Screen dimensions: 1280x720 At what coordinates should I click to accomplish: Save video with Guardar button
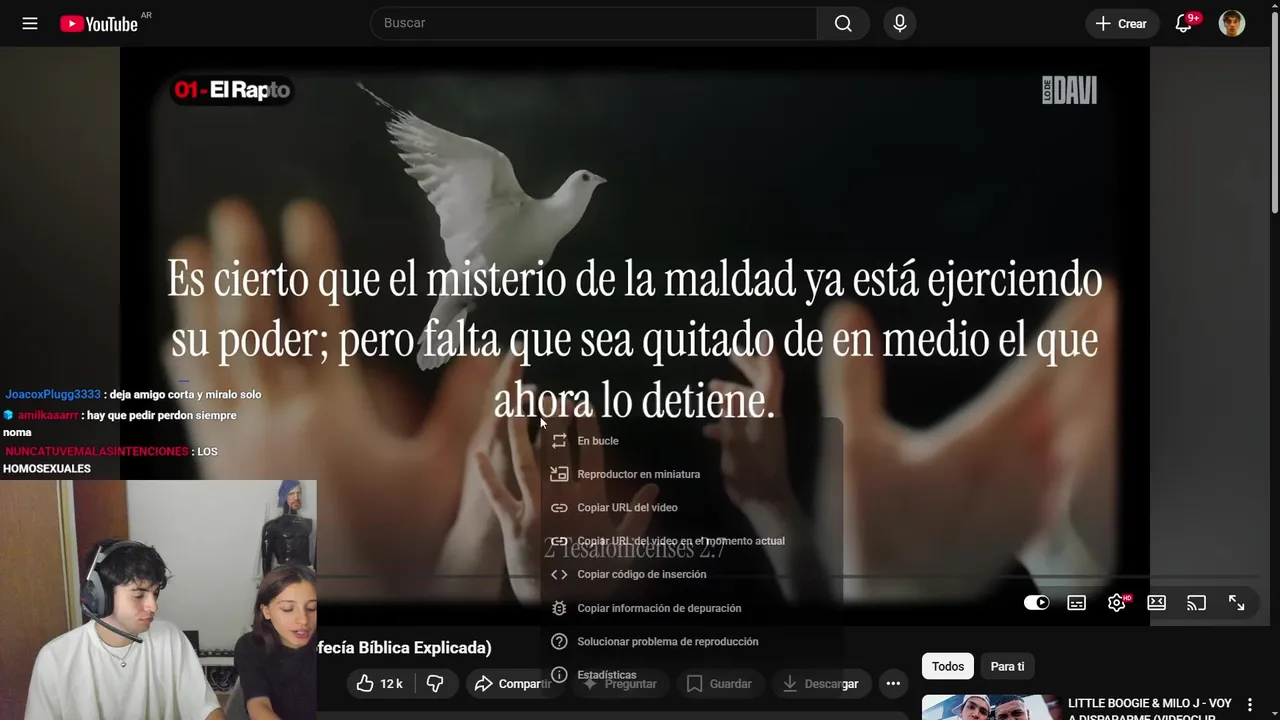point(720,684)
